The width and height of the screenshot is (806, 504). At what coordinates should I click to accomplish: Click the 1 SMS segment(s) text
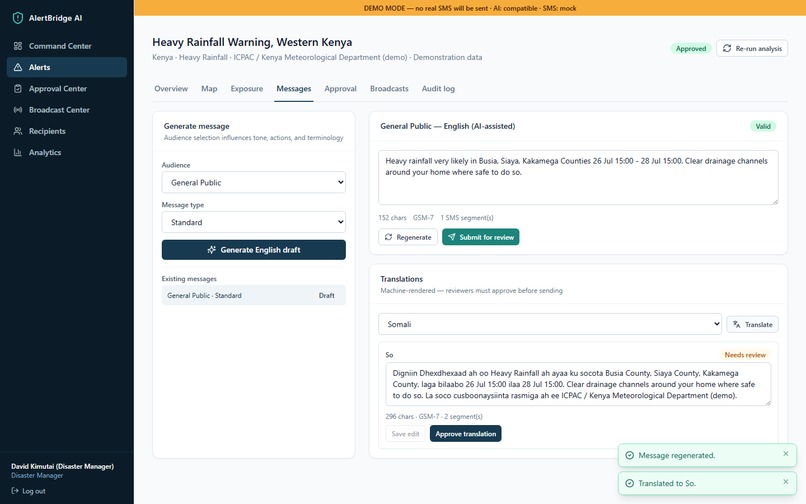[467, 218]
